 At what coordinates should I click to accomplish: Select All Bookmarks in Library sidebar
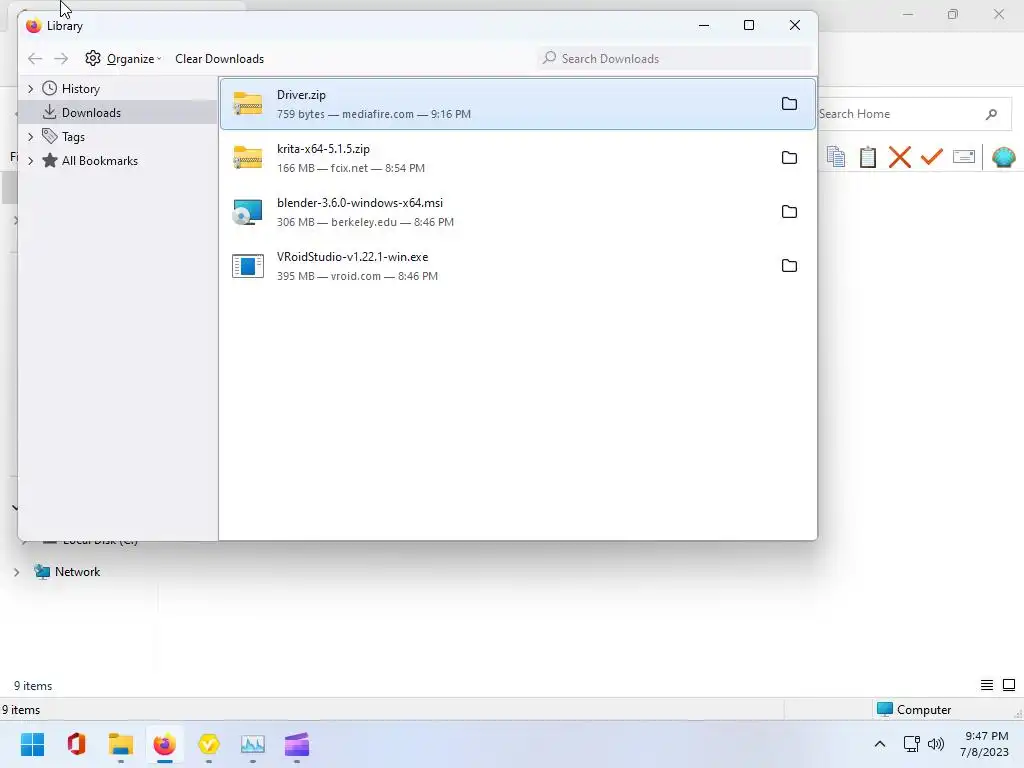[x=100, y=161]
